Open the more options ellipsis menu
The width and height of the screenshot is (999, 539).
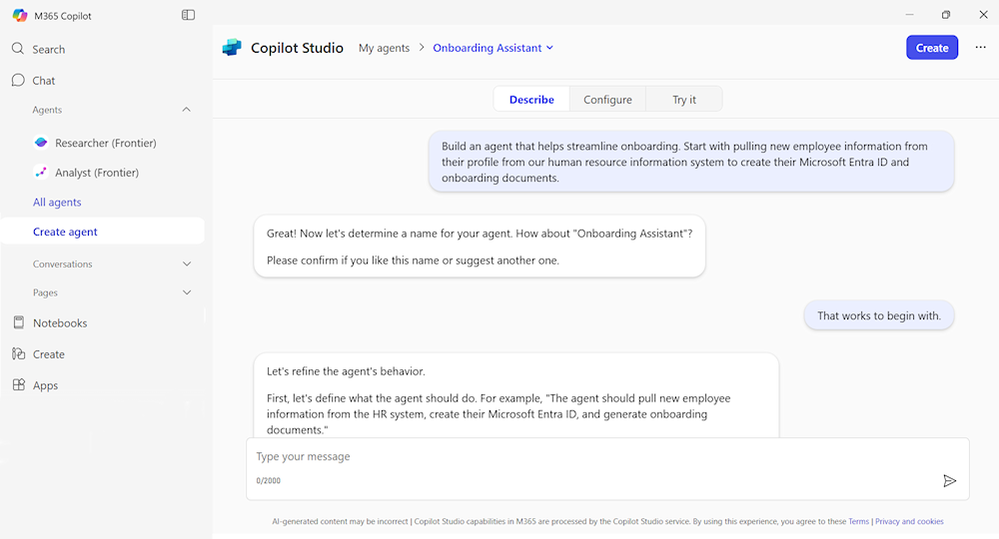(980, 47)
